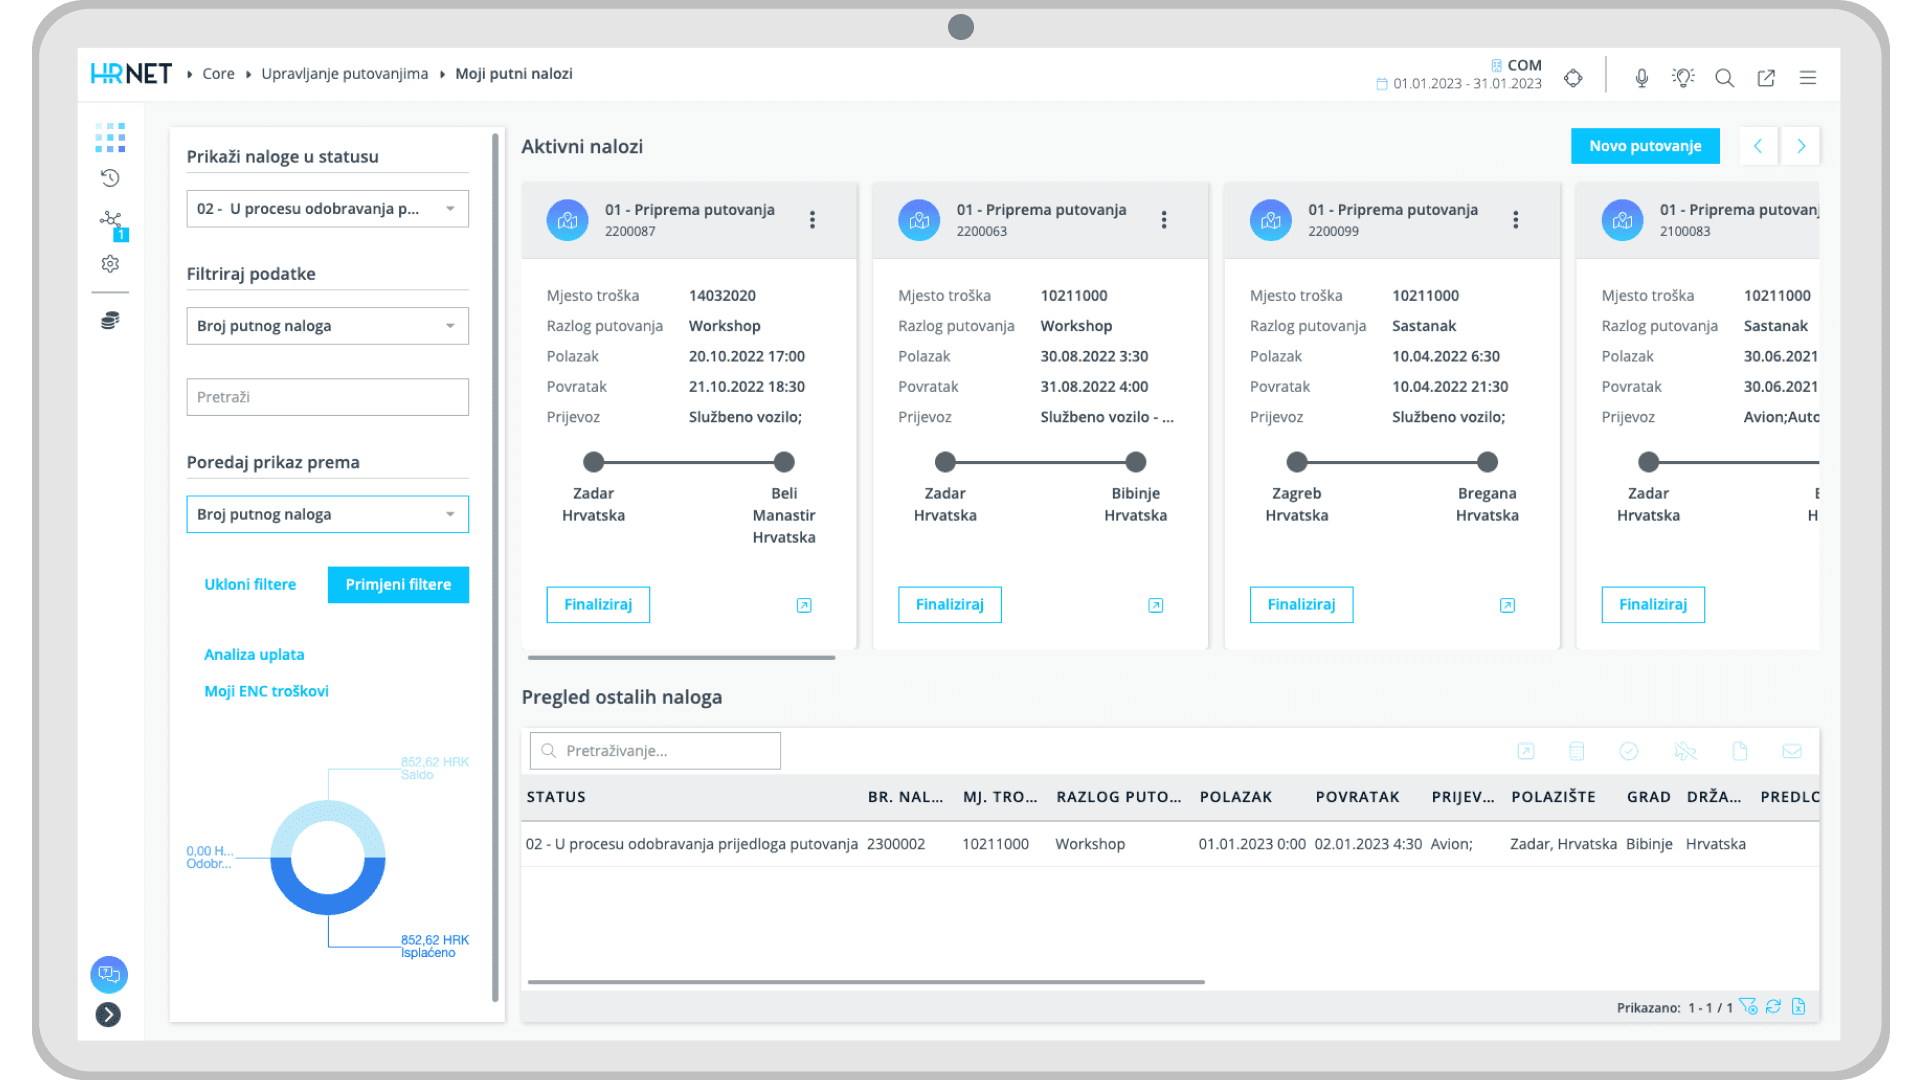Viewport: 1920px width, 1080px height.
Task: Select table row with order 2300002
Action: (x=1170, y=844)
